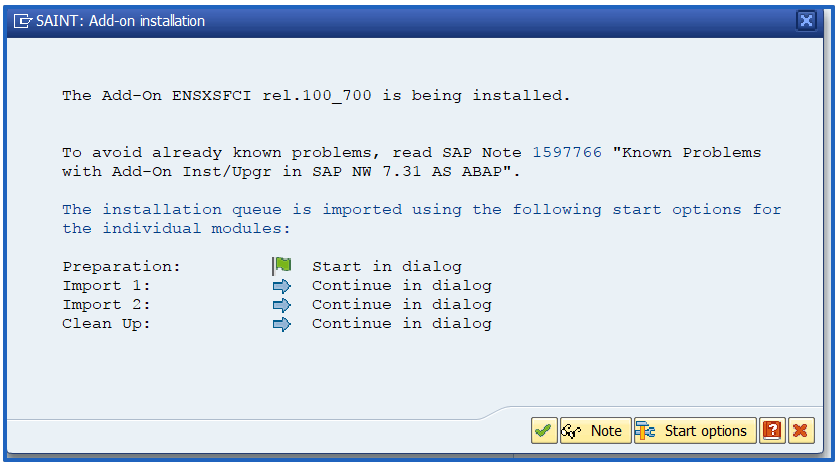Open the dialog menu icon beside SAINT title
The height and width of the screenshot is (465, 840).
pyautogui.click(x=23, y=21)
